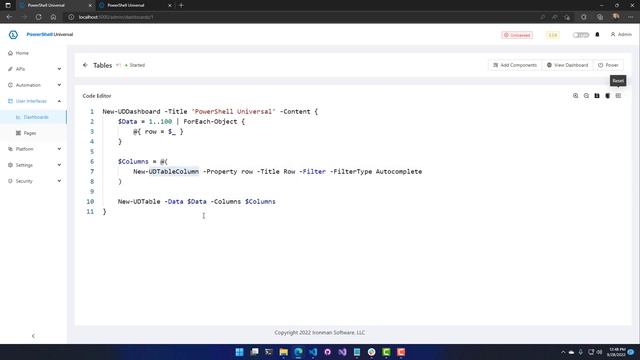Click the Automation icon in sidebar
This screenshot has width=640, height=360.
pos(10,85)
